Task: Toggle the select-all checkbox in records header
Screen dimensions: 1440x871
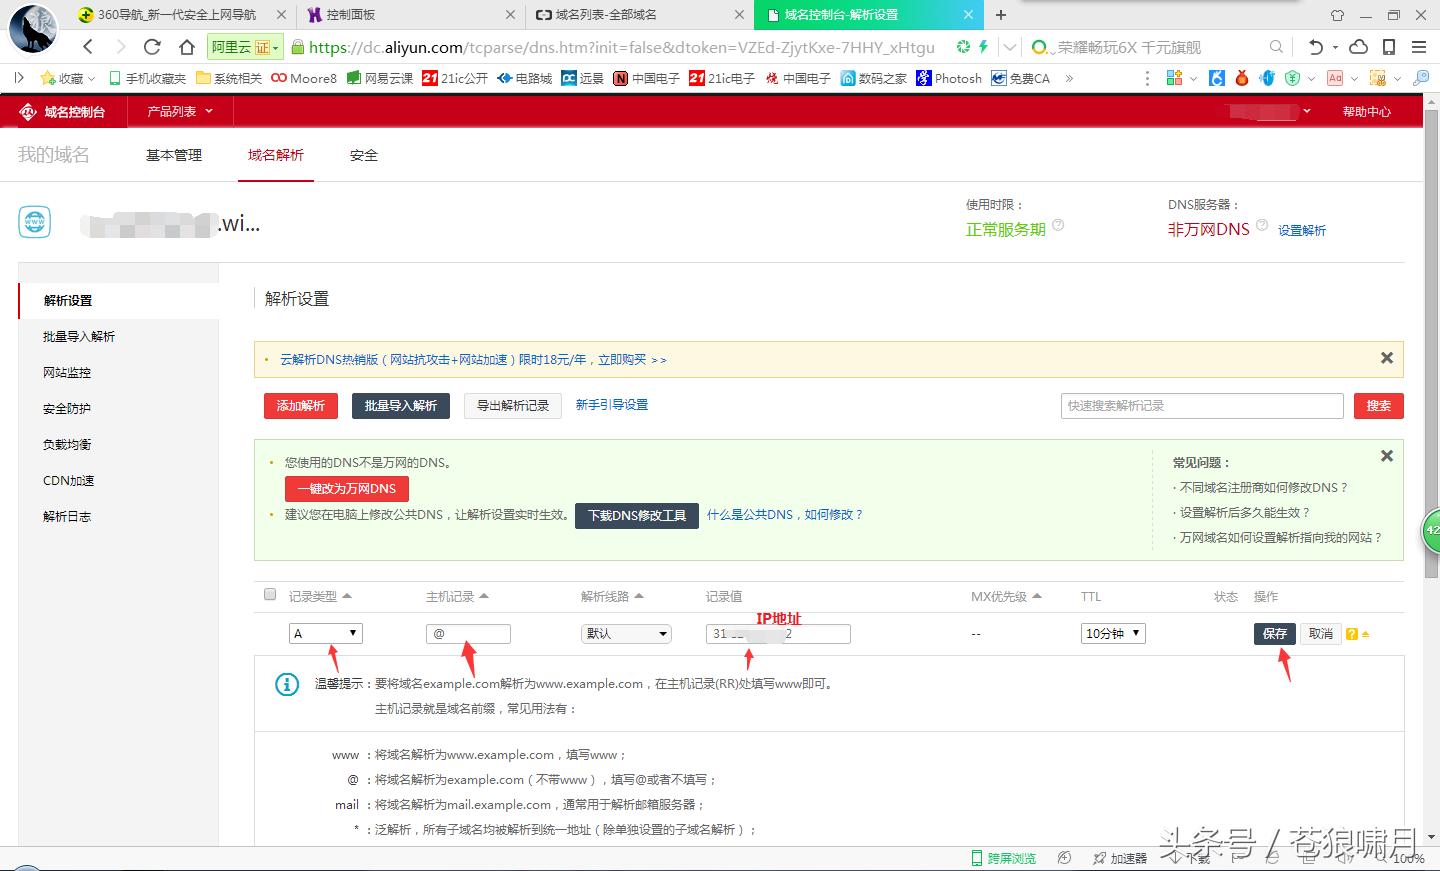Action: (269, 593)
